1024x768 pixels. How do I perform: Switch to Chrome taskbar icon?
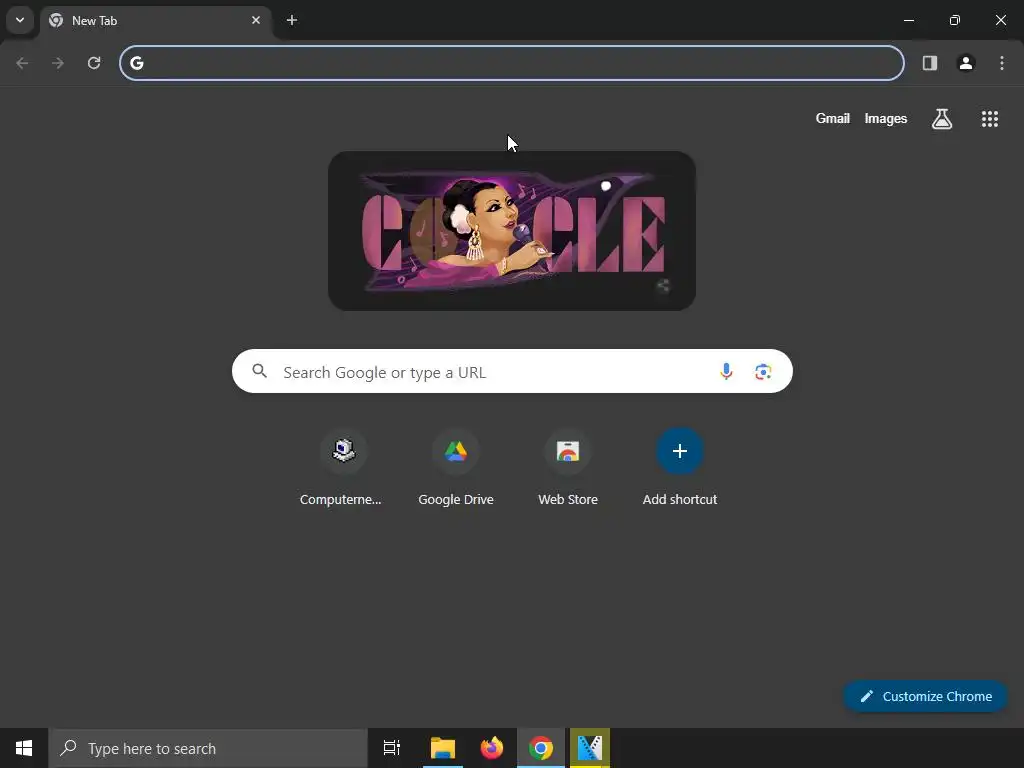click(x=541, y=748)
